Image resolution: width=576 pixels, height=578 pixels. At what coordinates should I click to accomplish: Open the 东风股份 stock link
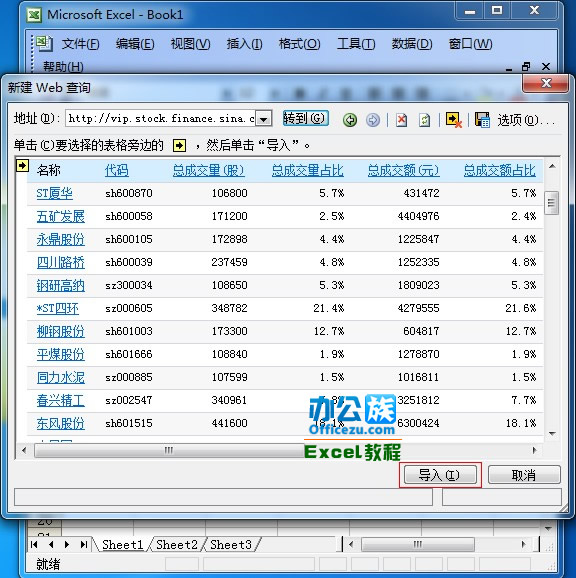coord(60,424)
